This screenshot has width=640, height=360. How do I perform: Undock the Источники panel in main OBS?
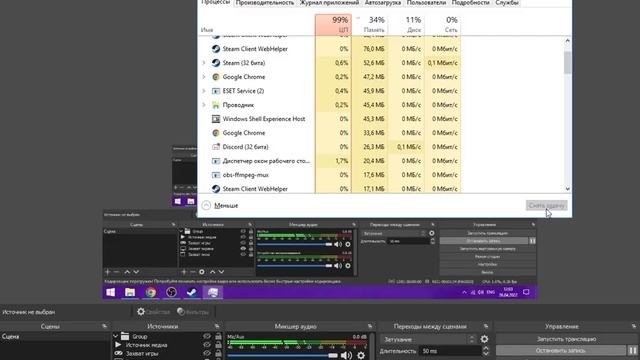(217, 326)
